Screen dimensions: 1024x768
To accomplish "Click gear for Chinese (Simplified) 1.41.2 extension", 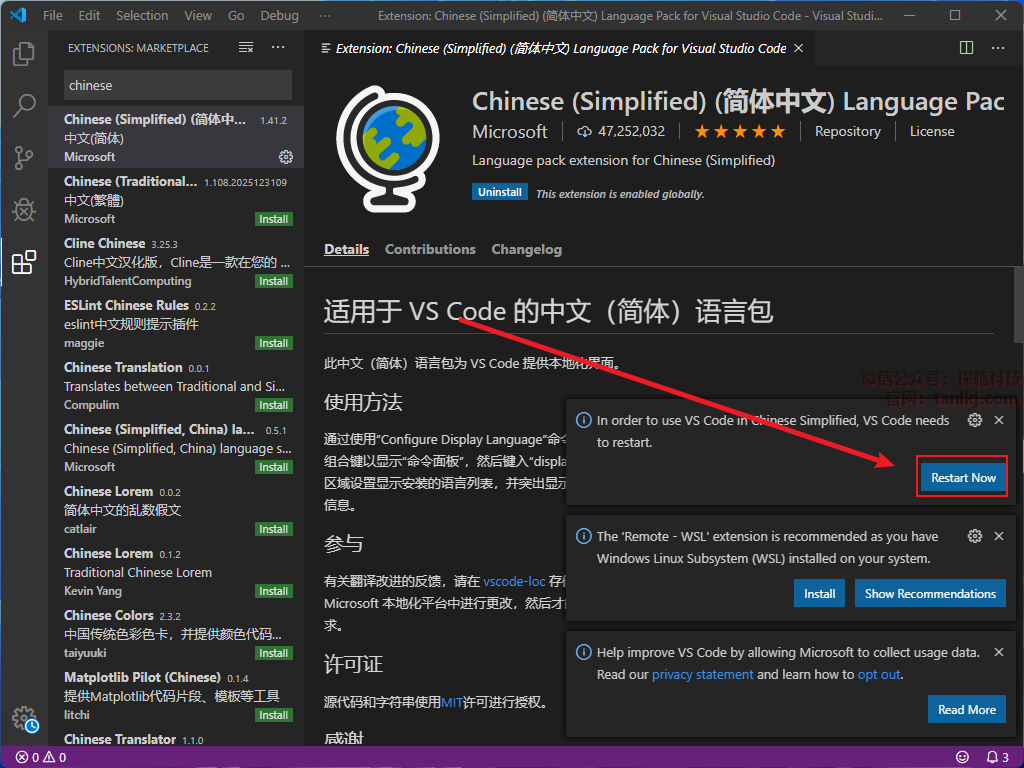I will (285, 157).
